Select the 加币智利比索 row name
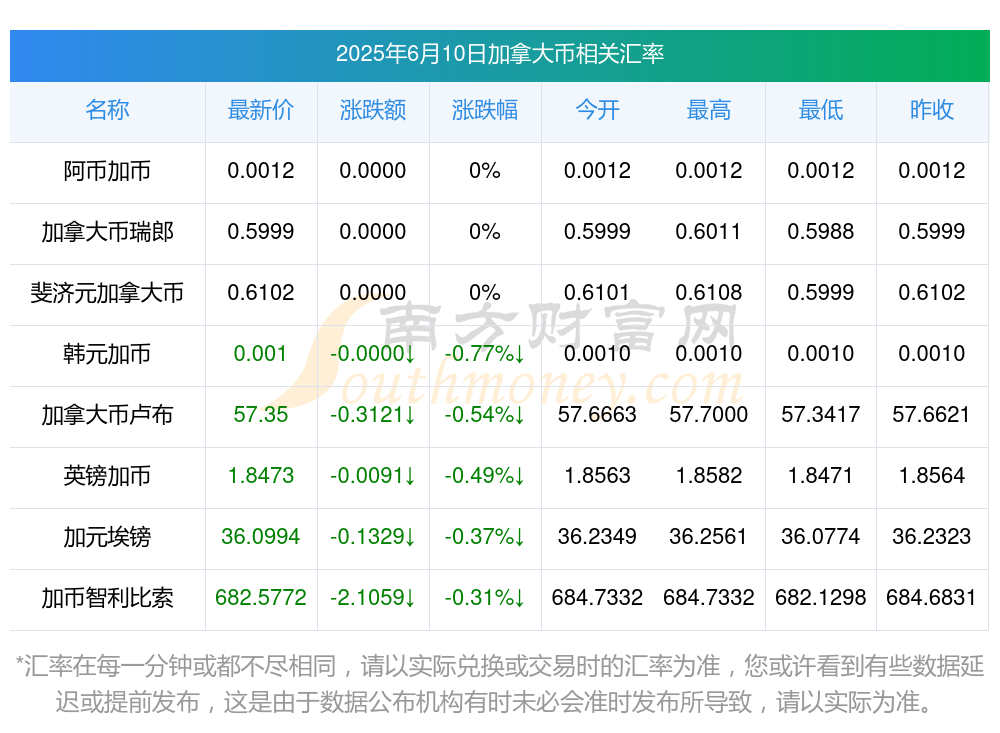 [107, 598]
